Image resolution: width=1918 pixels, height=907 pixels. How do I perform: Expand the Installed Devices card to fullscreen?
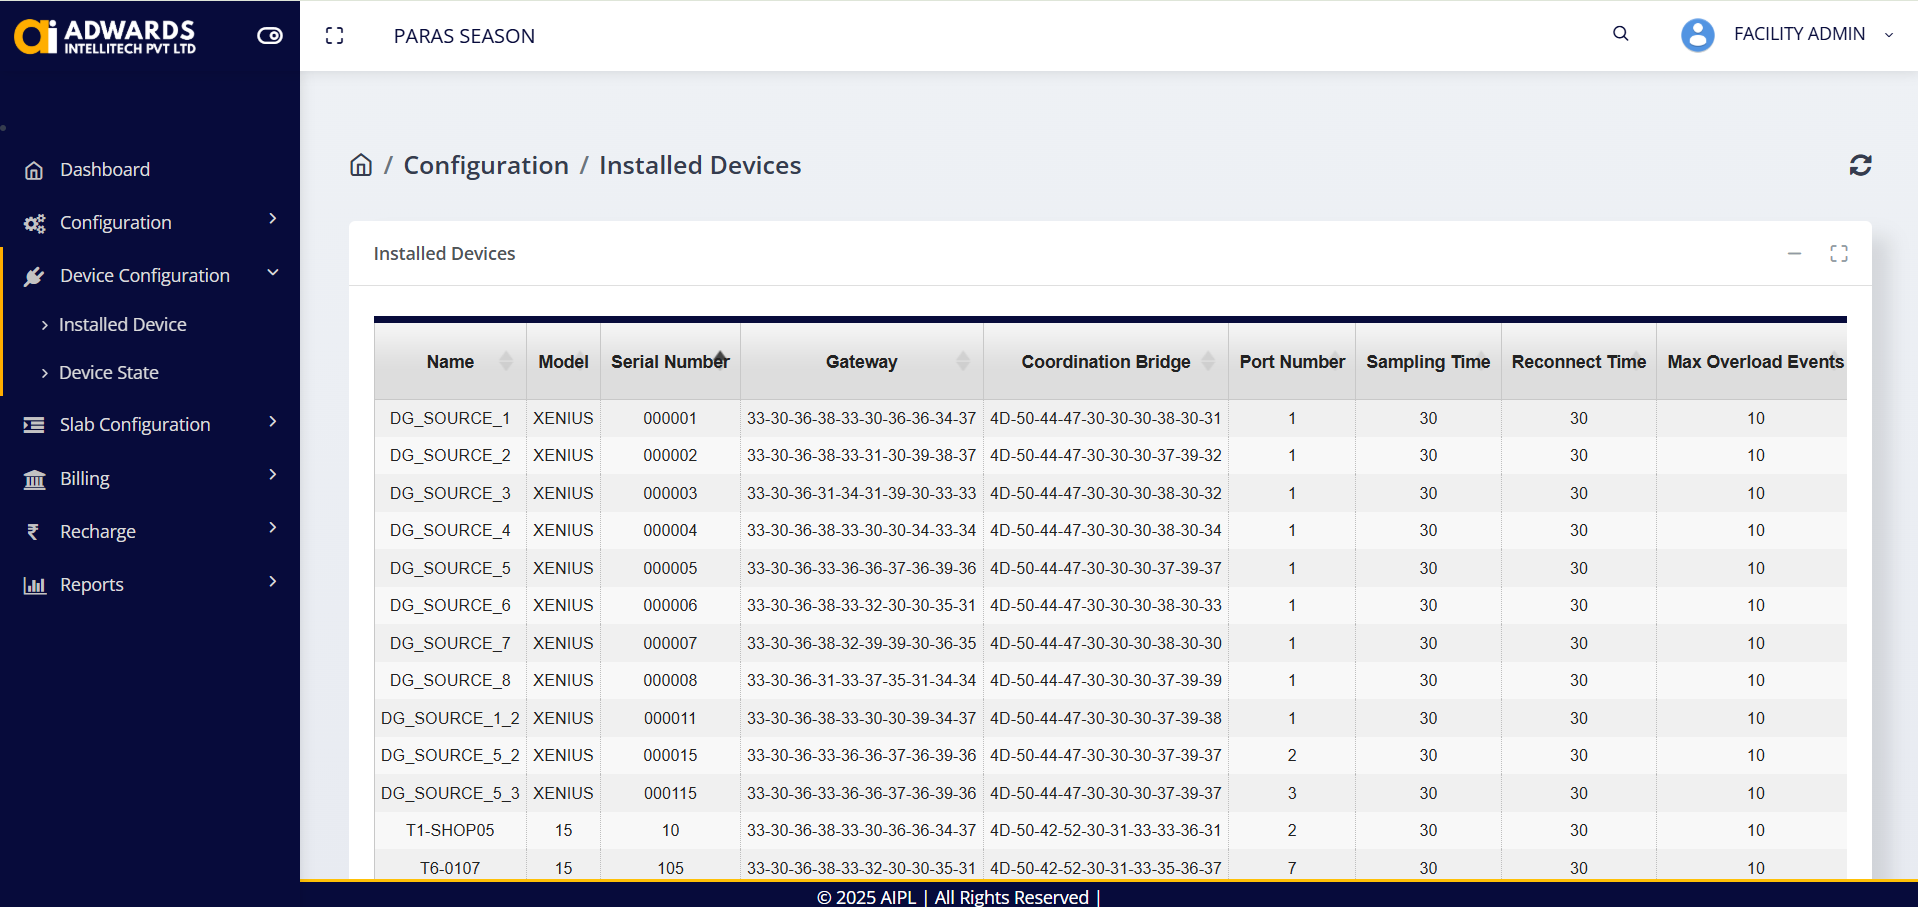(1838, 254)
